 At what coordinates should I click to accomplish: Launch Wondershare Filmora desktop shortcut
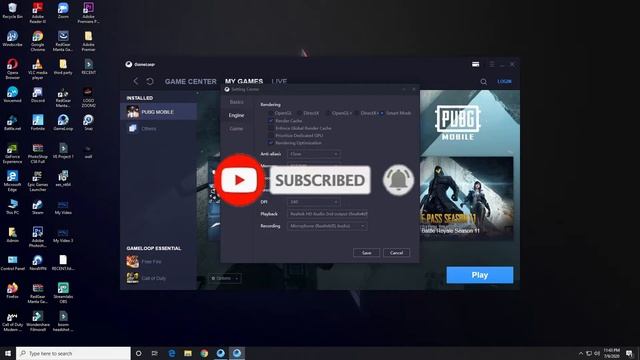[38, 322]
